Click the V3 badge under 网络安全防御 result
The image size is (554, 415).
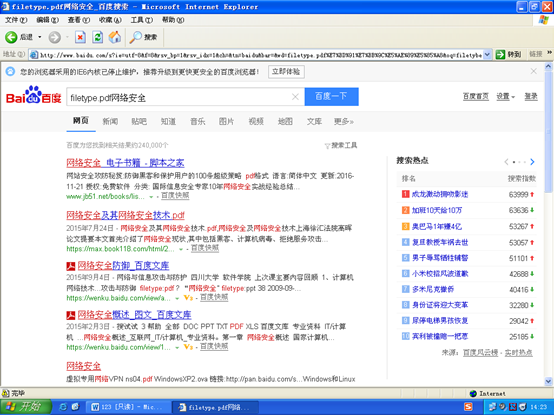click(188, 298)
